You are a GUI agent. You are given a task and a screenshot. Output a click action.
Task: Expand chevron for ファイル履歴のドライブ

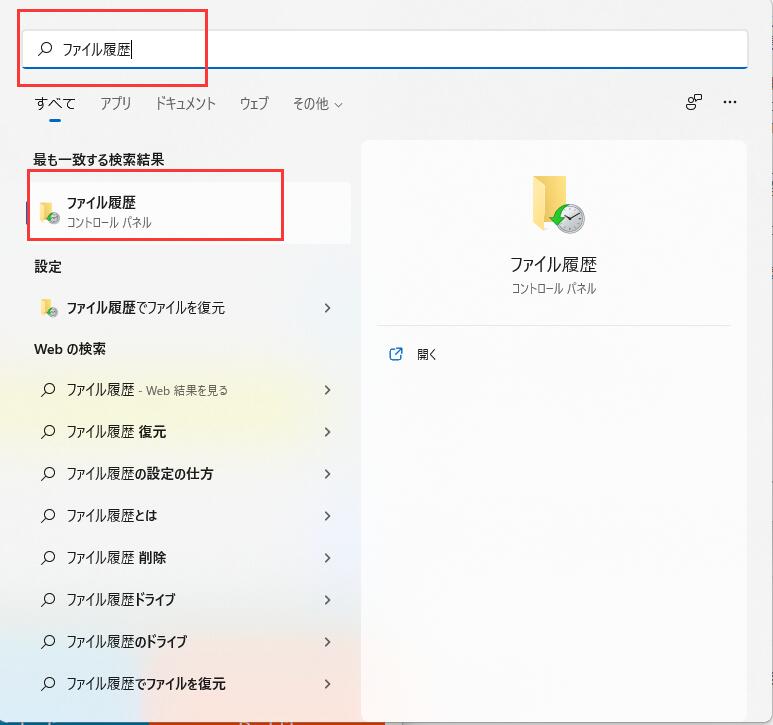pyautogui.click(x=327, y=642)
